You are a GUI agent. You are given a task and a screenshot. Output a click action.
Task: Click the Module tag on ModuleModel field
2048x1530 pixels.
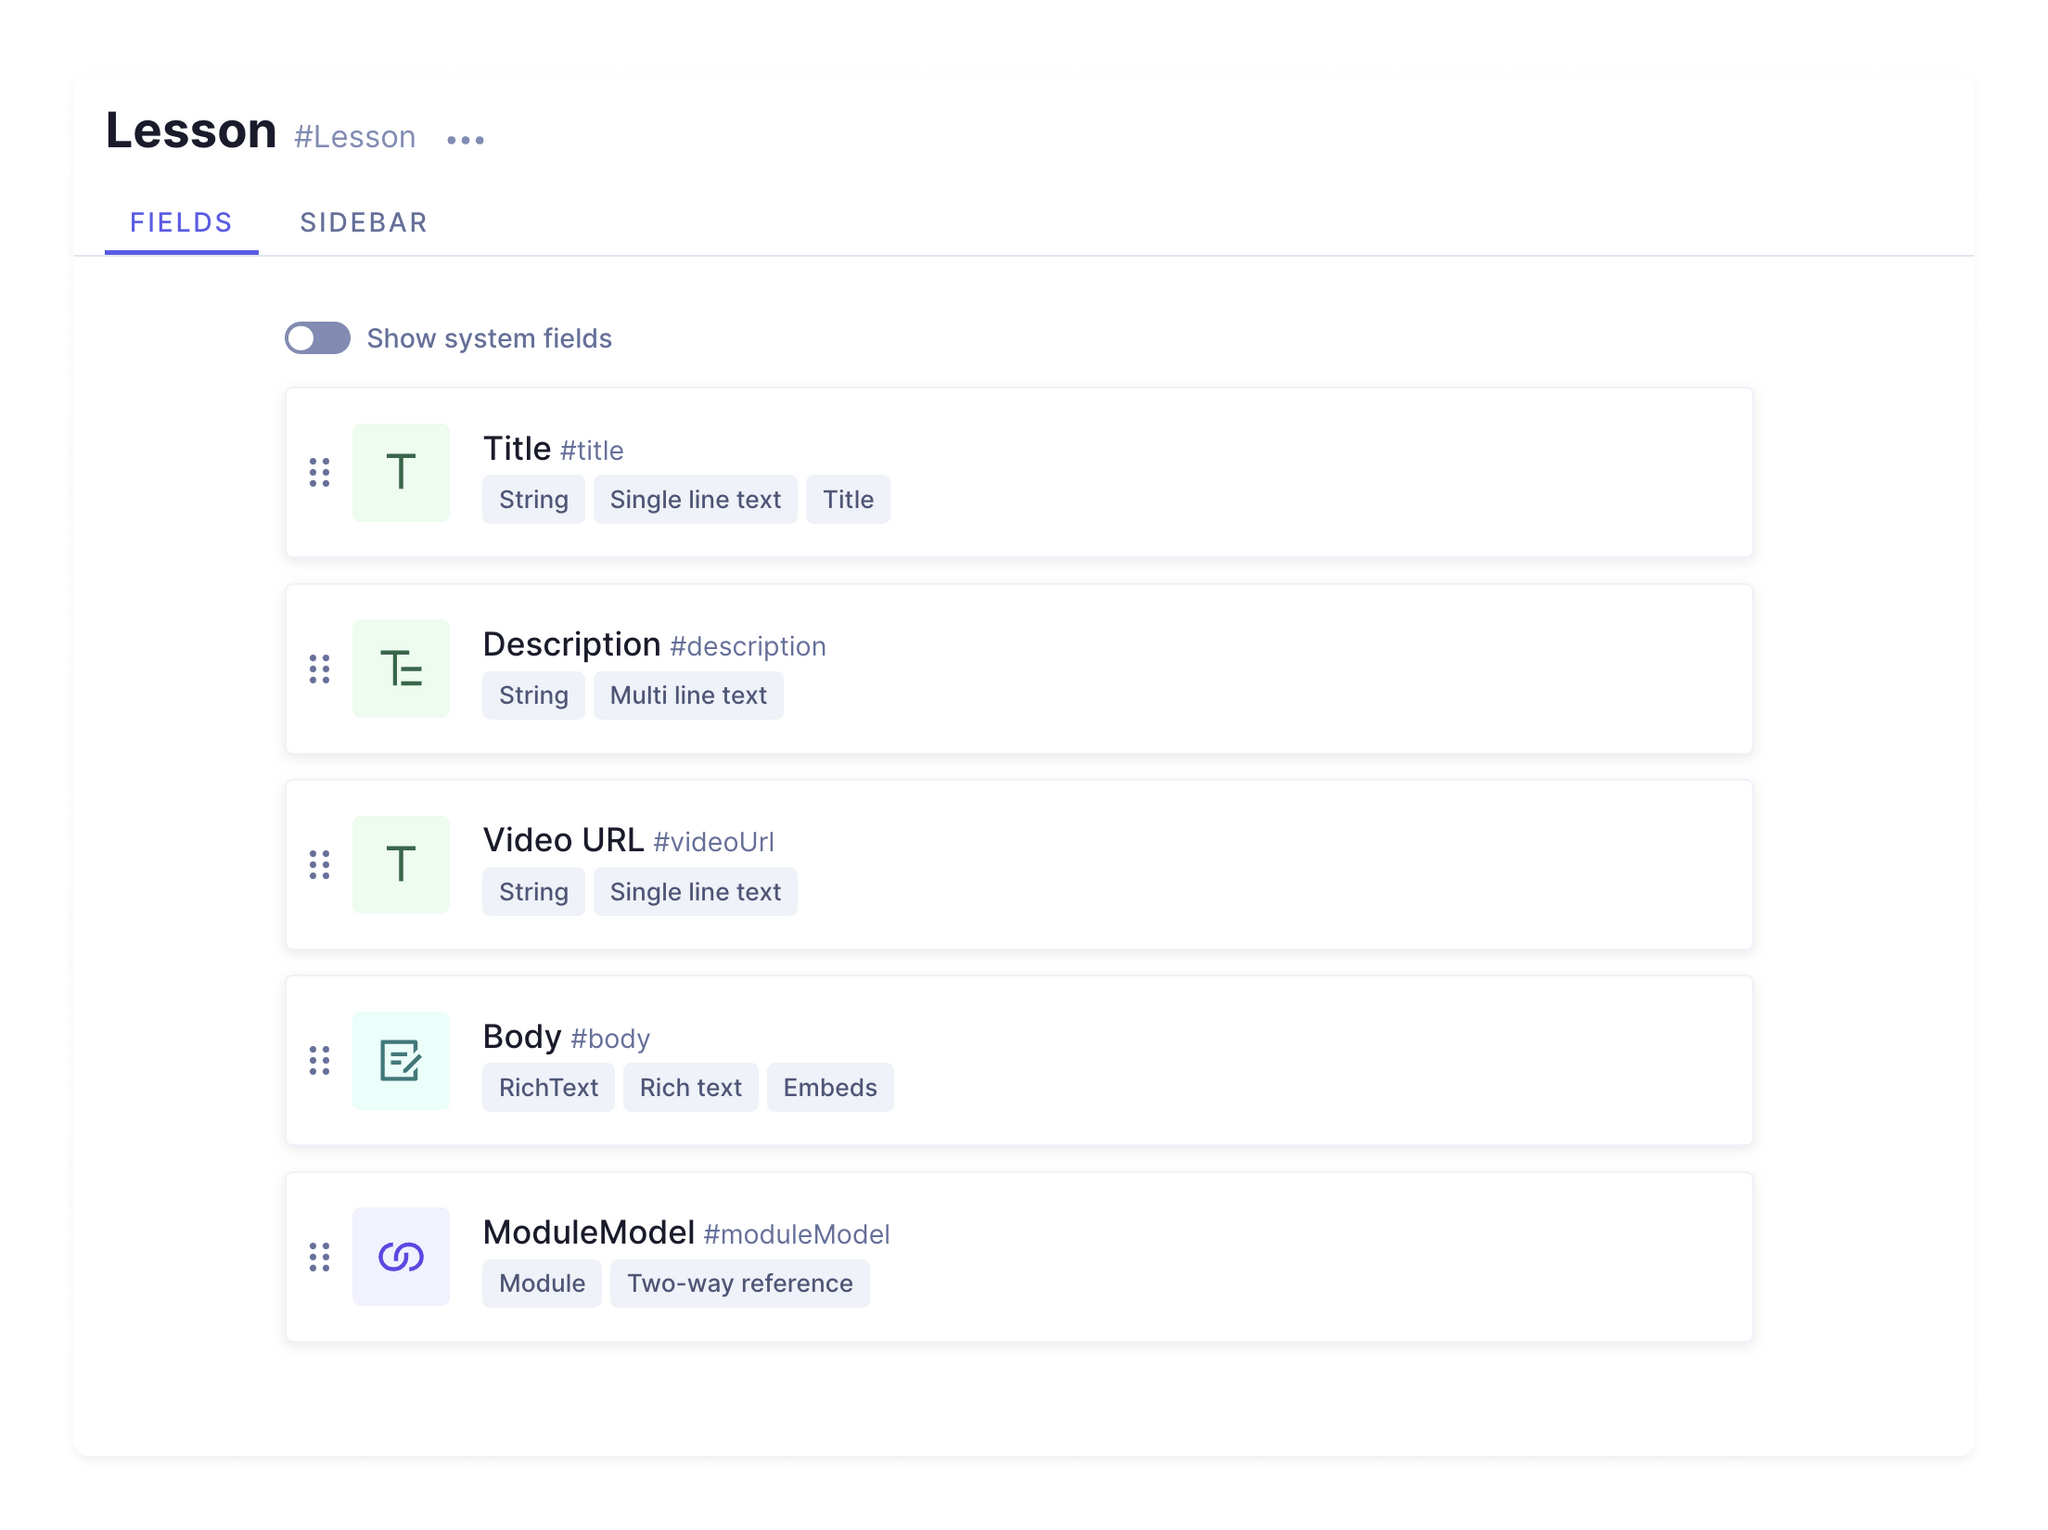[x=542, y=1283]
